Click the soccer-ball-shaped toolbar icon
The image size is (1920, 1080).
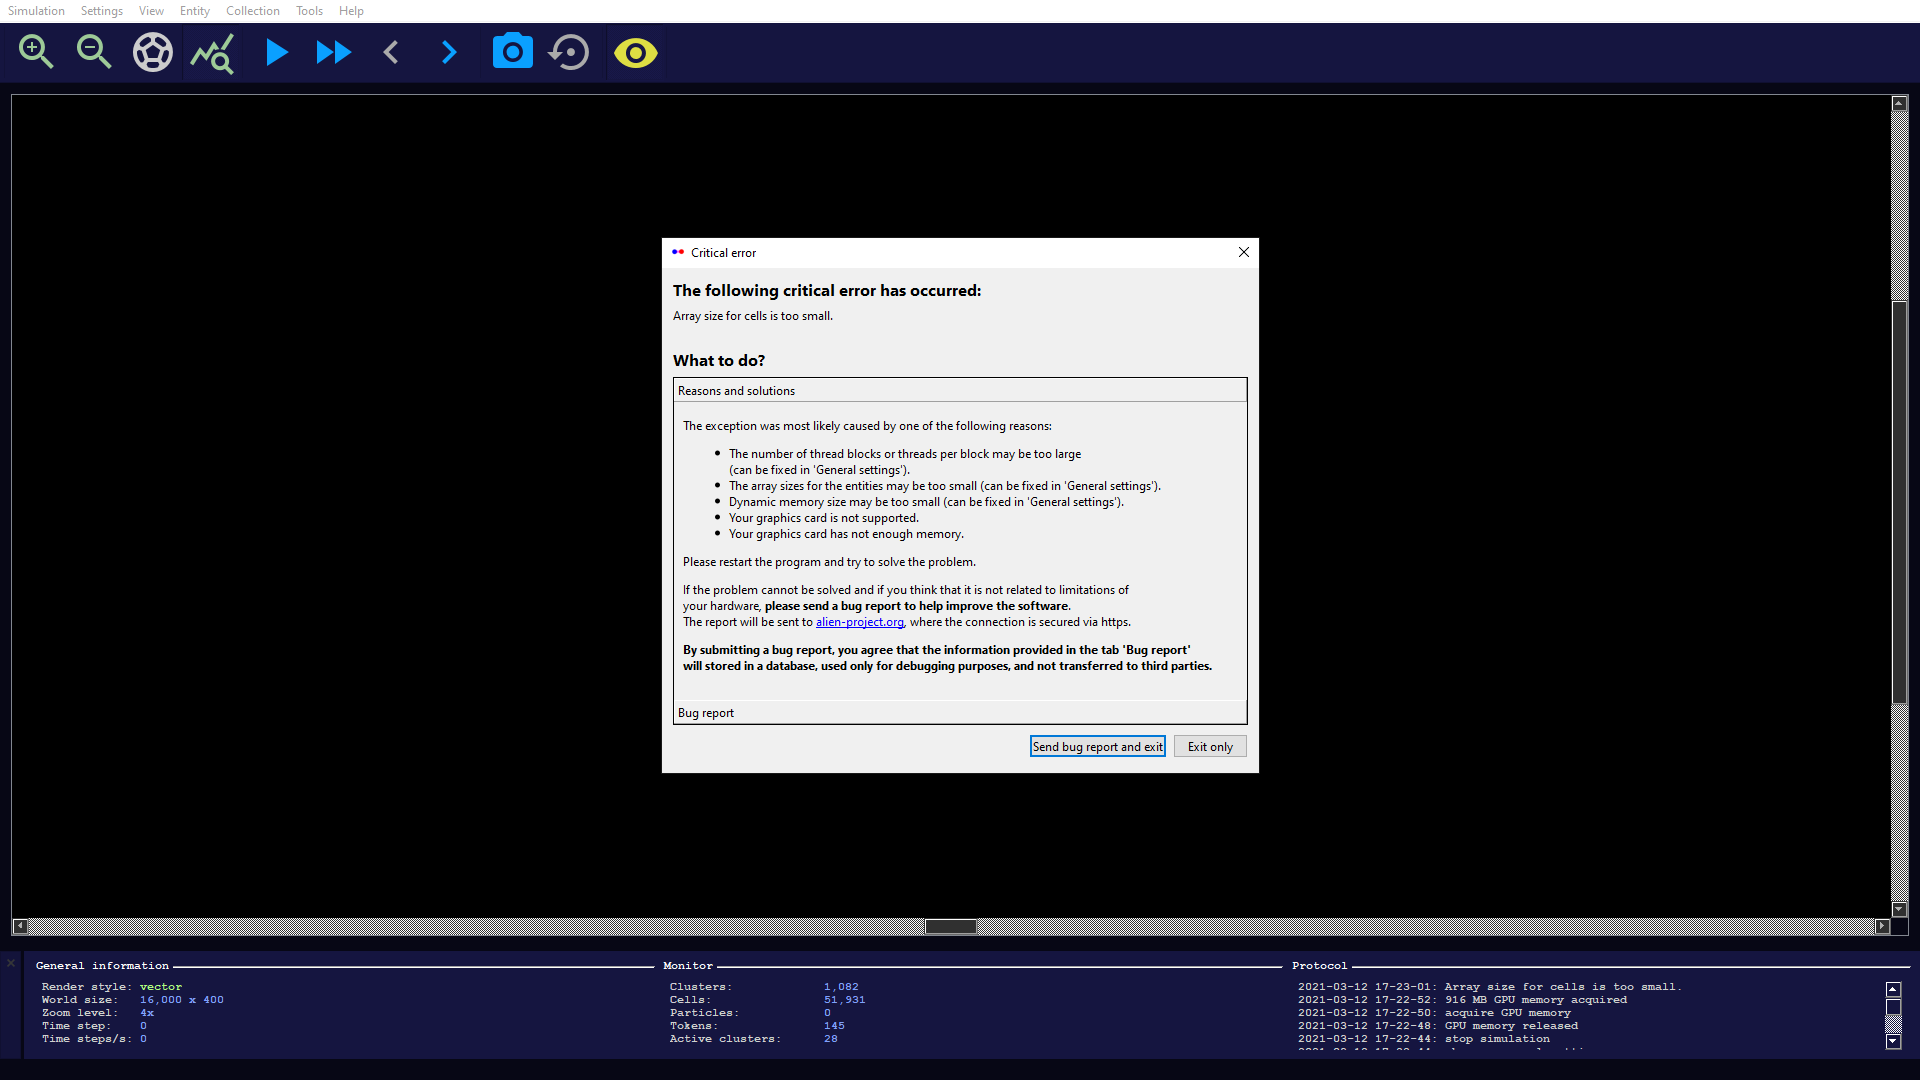[x=153, y=52]
